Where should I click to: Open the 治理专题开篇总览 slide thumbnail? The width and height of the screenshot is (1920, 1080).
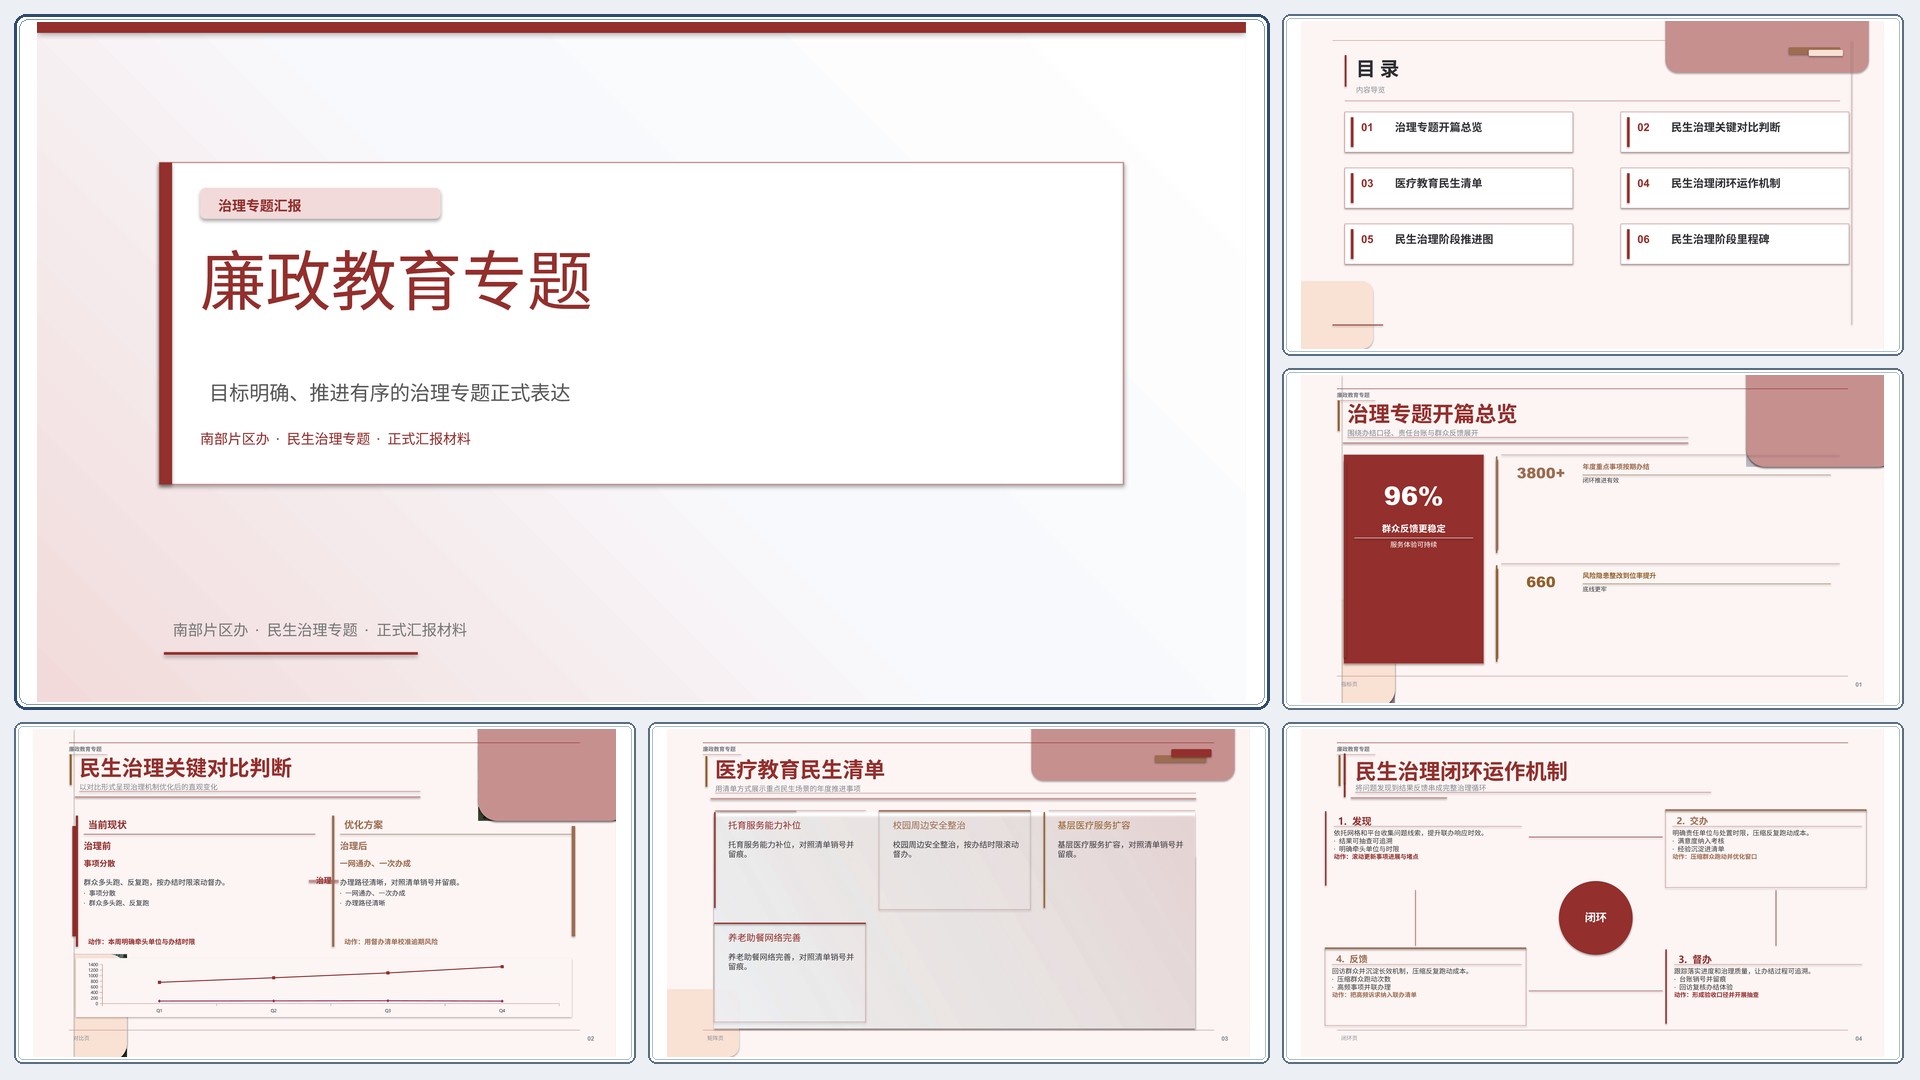click(x=1592, y=539)
